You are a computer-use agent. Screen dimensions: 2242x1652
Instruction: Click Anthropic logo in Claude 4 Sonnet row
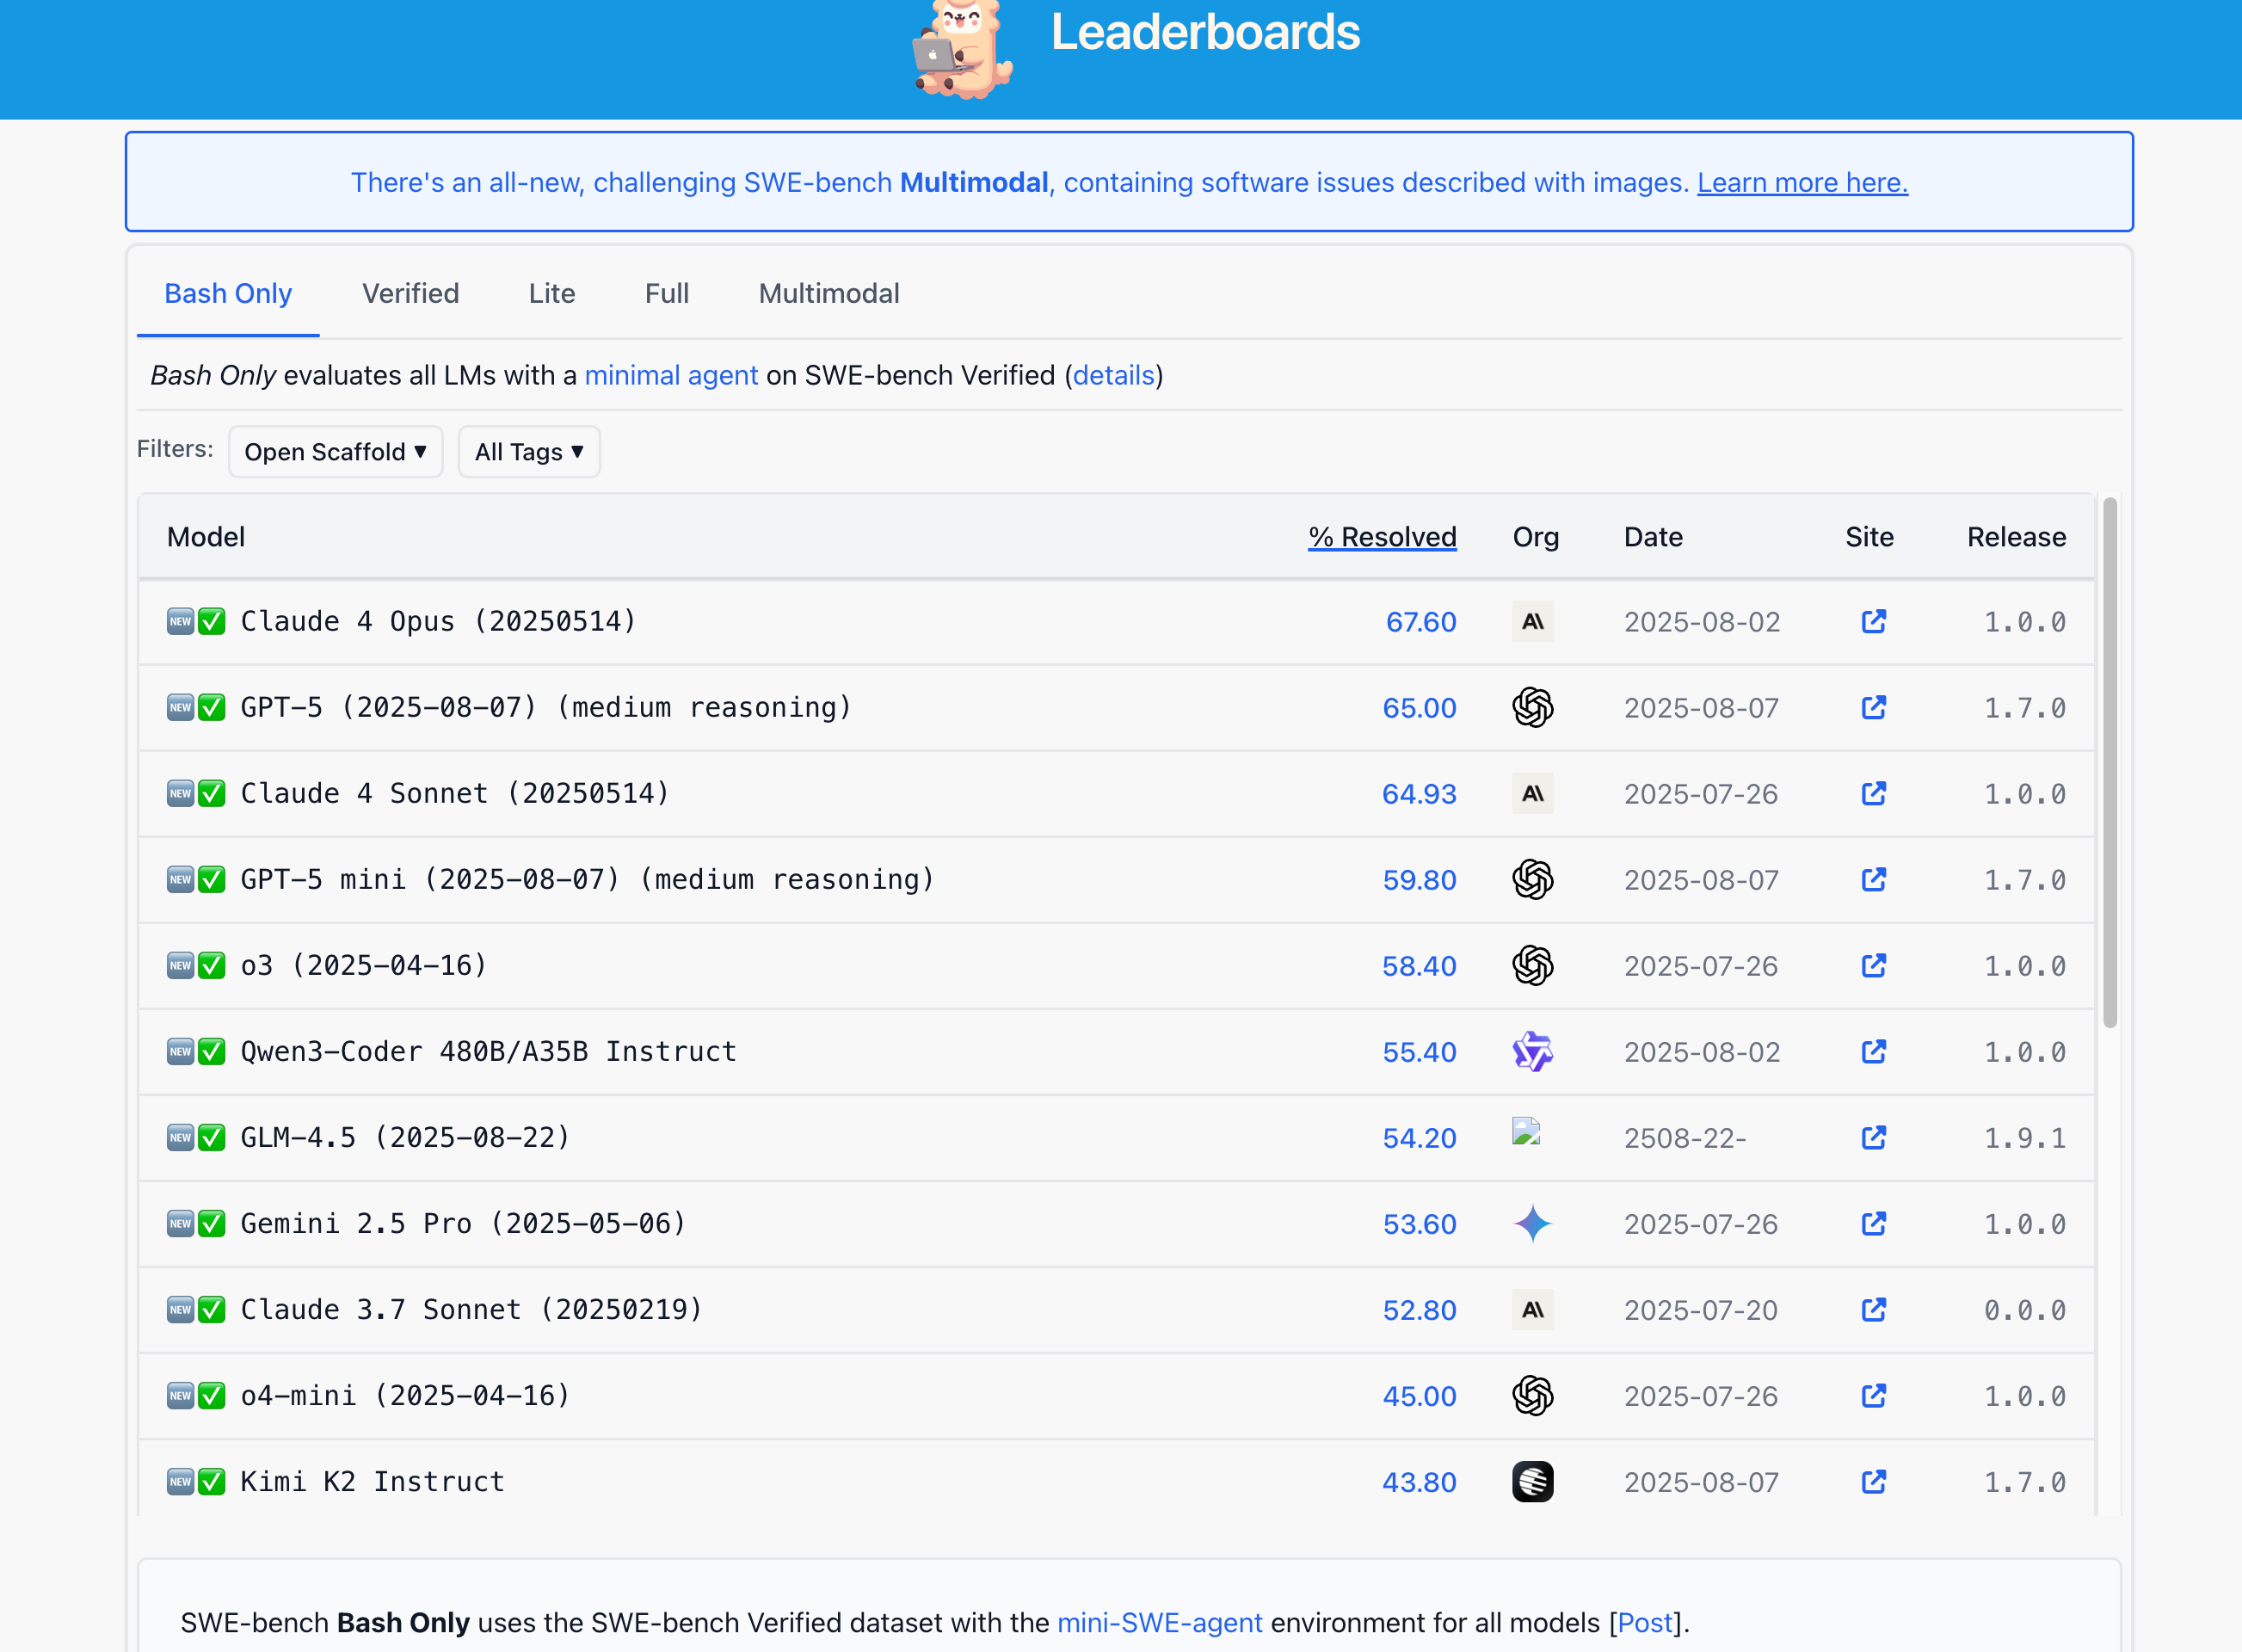(x=1532, y=794)
